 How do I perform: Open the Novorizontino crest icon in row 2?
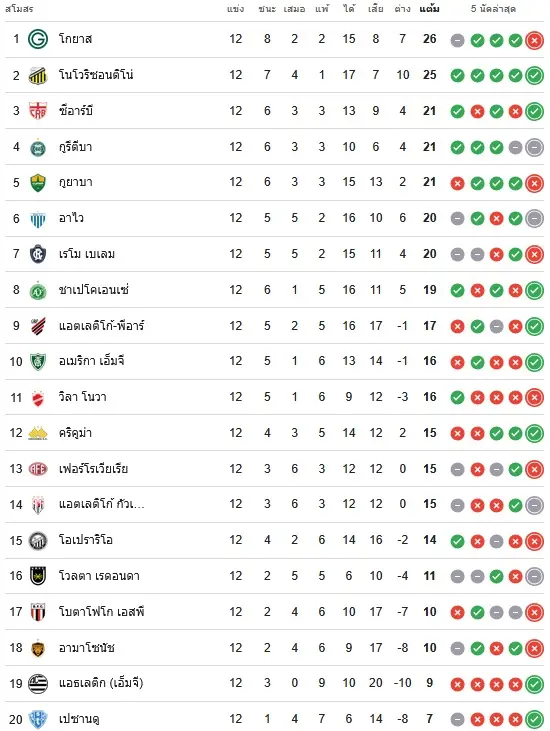pos(38,75)
